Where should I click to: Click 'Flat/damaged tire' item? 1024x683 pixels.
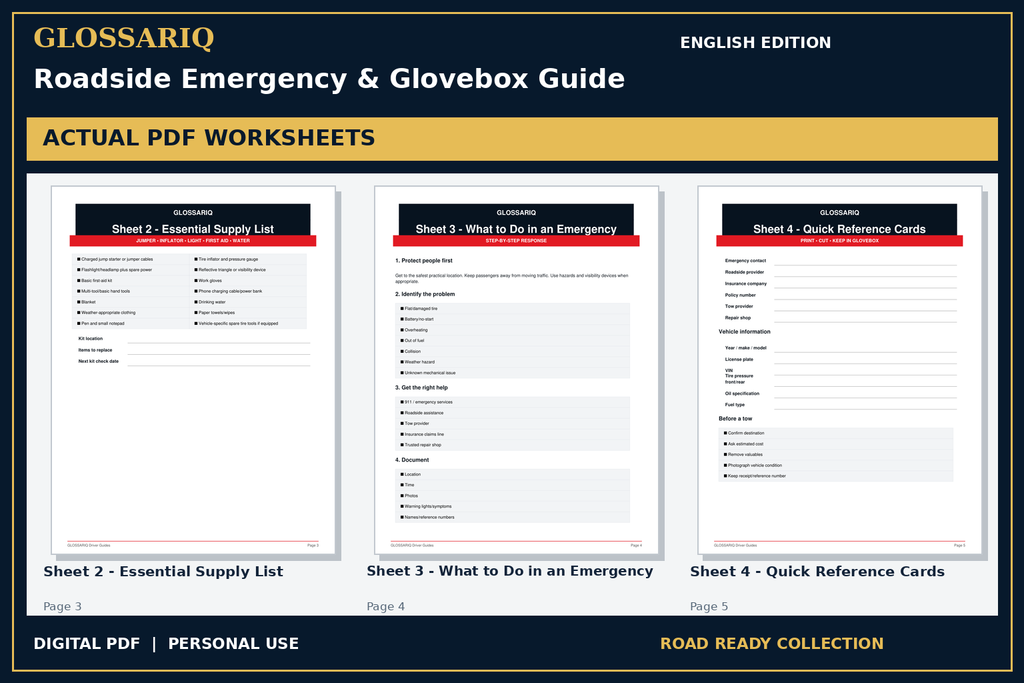(419, 309)
